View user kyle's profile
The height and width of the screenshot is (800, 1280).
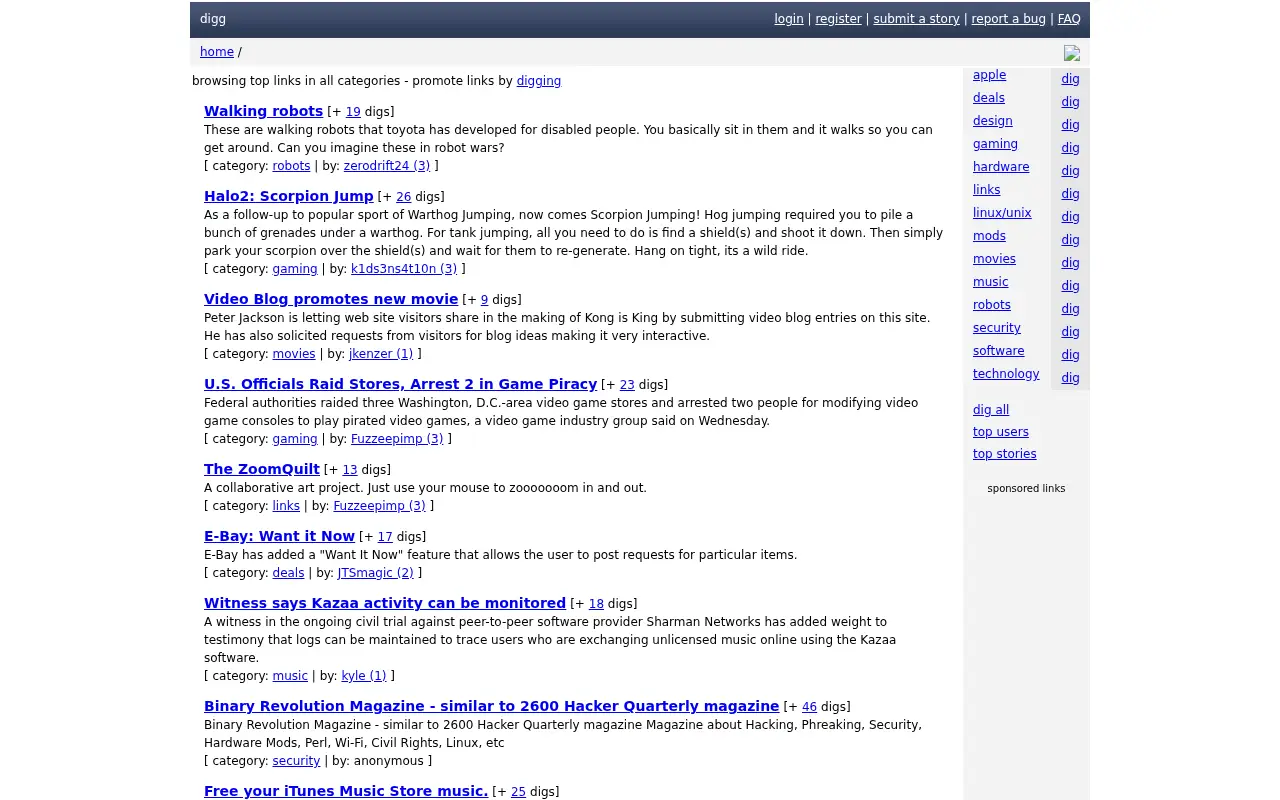pyautogui.click(x=364, y=676)
